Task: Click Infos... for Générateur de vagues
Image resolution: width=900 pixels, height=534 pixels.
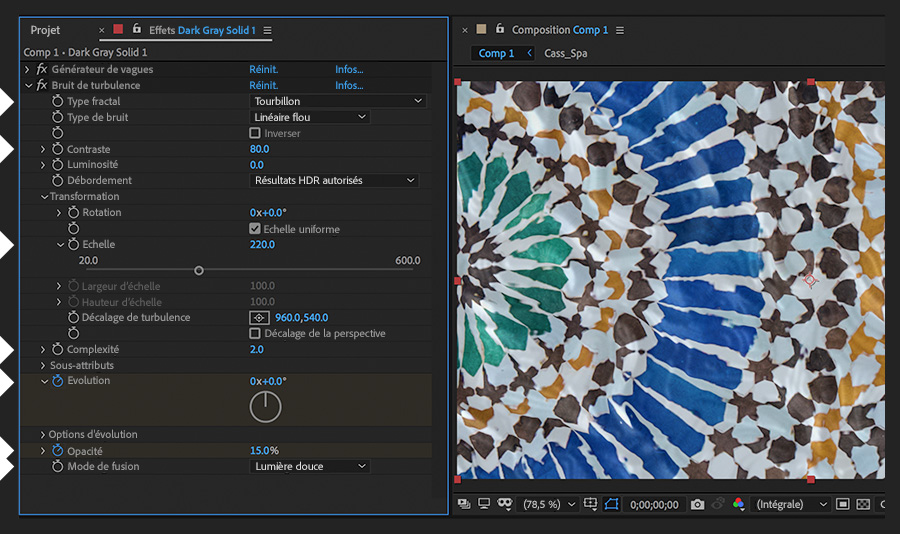Action: [349, 70]
